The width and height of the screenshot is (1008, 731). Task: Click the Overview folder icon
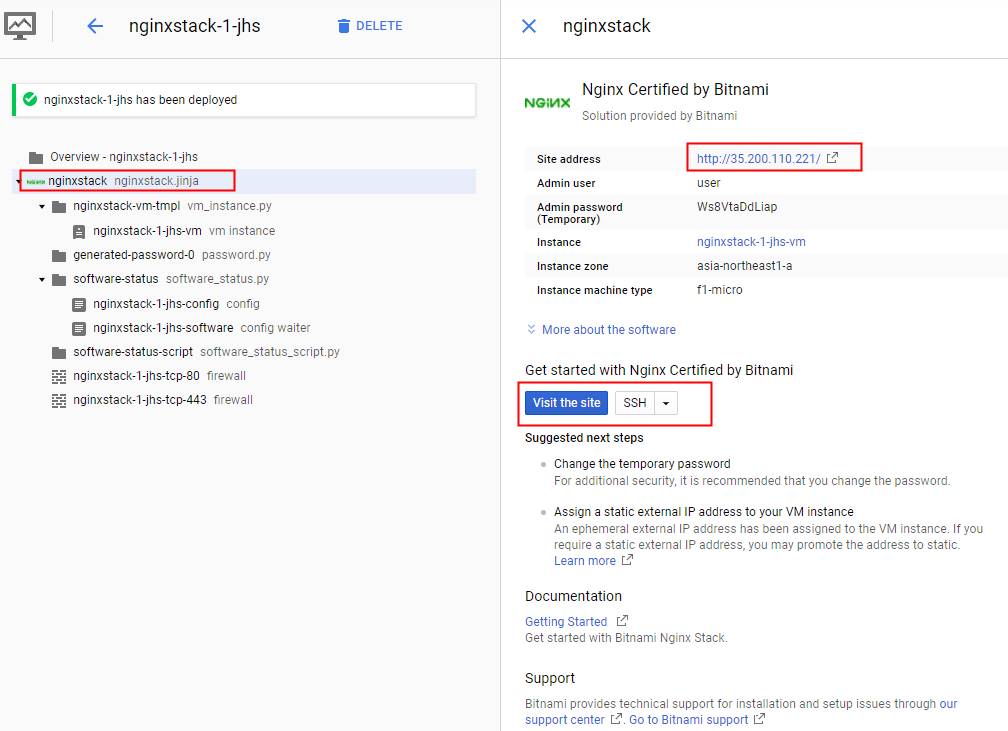(x=36, y=158)
